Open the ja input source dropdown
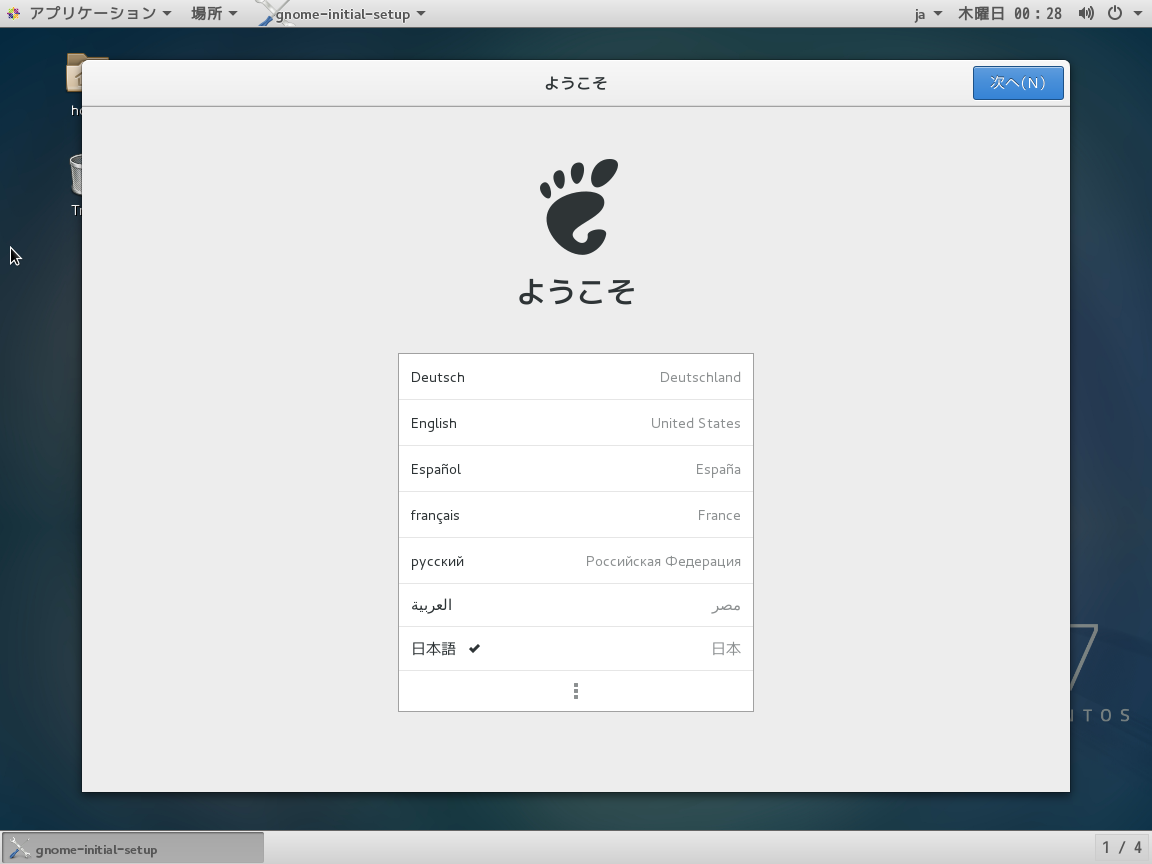The height and width of the screenshot is (864, 1152). [x=928, y=13]
